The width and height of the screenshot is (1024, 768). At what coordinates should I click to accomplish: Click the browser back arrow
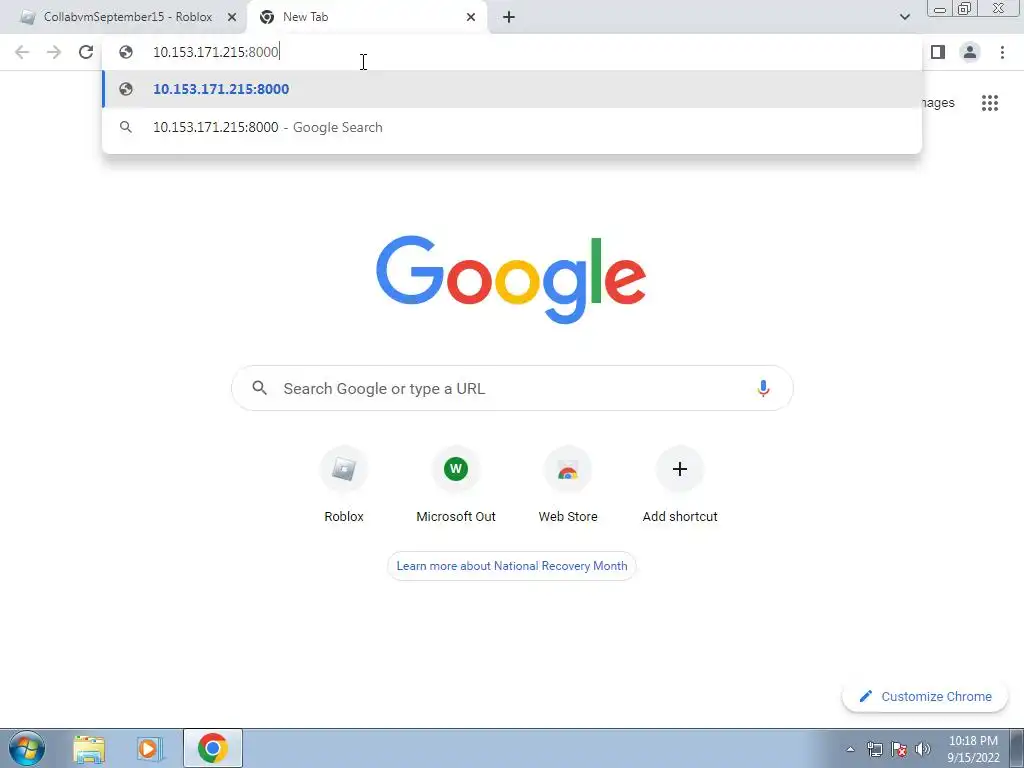(x=22, y=52)
